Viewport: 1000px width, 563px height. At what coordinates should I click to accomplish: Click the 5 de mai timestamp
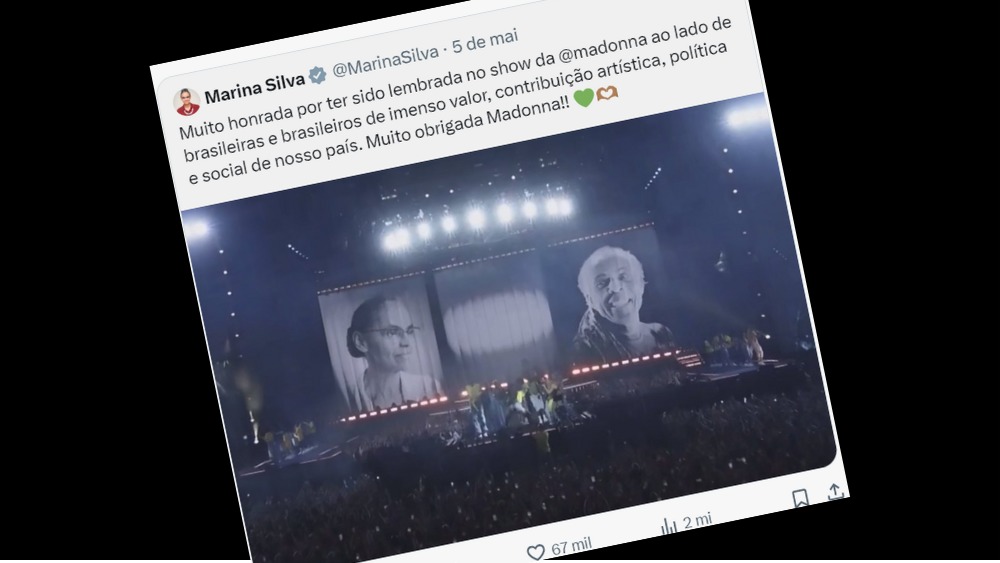[485, 42]
